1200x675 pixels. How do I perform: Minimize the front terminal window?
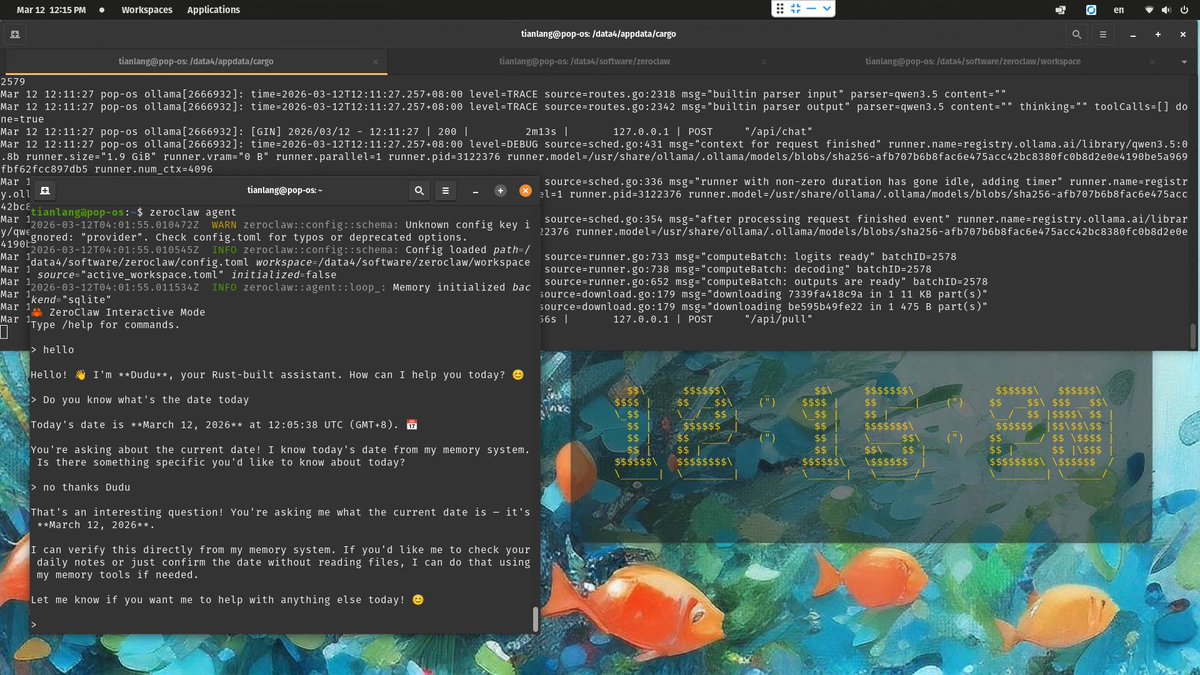click(x=477, y=190)
